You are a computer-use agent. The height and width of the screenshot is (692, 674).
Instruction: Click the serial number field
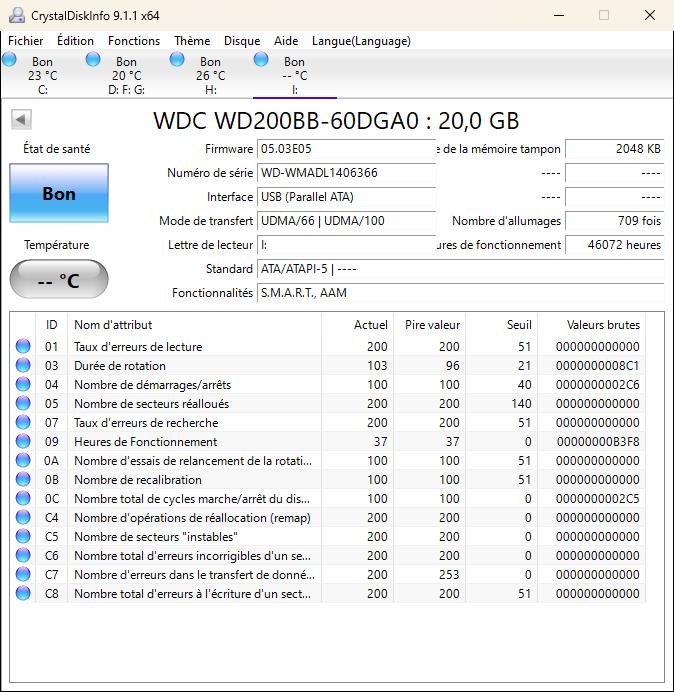[x=346, y=173]
